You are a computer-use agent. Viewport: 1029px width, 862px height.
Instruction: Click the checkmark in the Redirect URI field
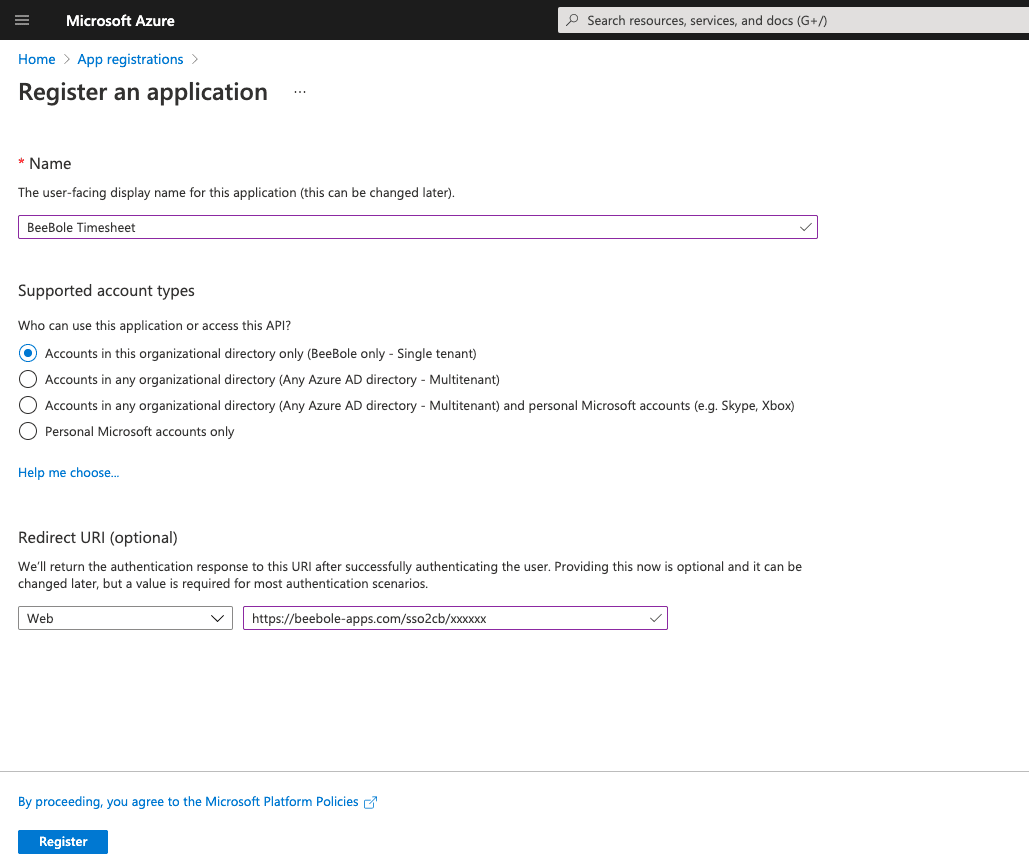655,618
